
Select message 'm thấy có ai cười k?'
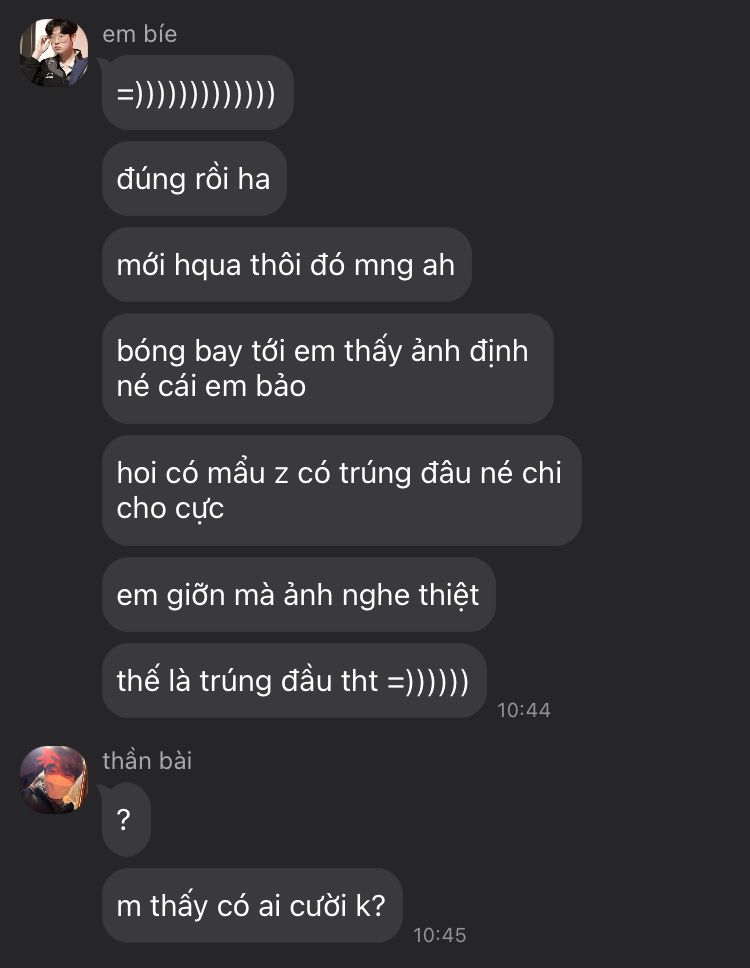tap(252, 906)
